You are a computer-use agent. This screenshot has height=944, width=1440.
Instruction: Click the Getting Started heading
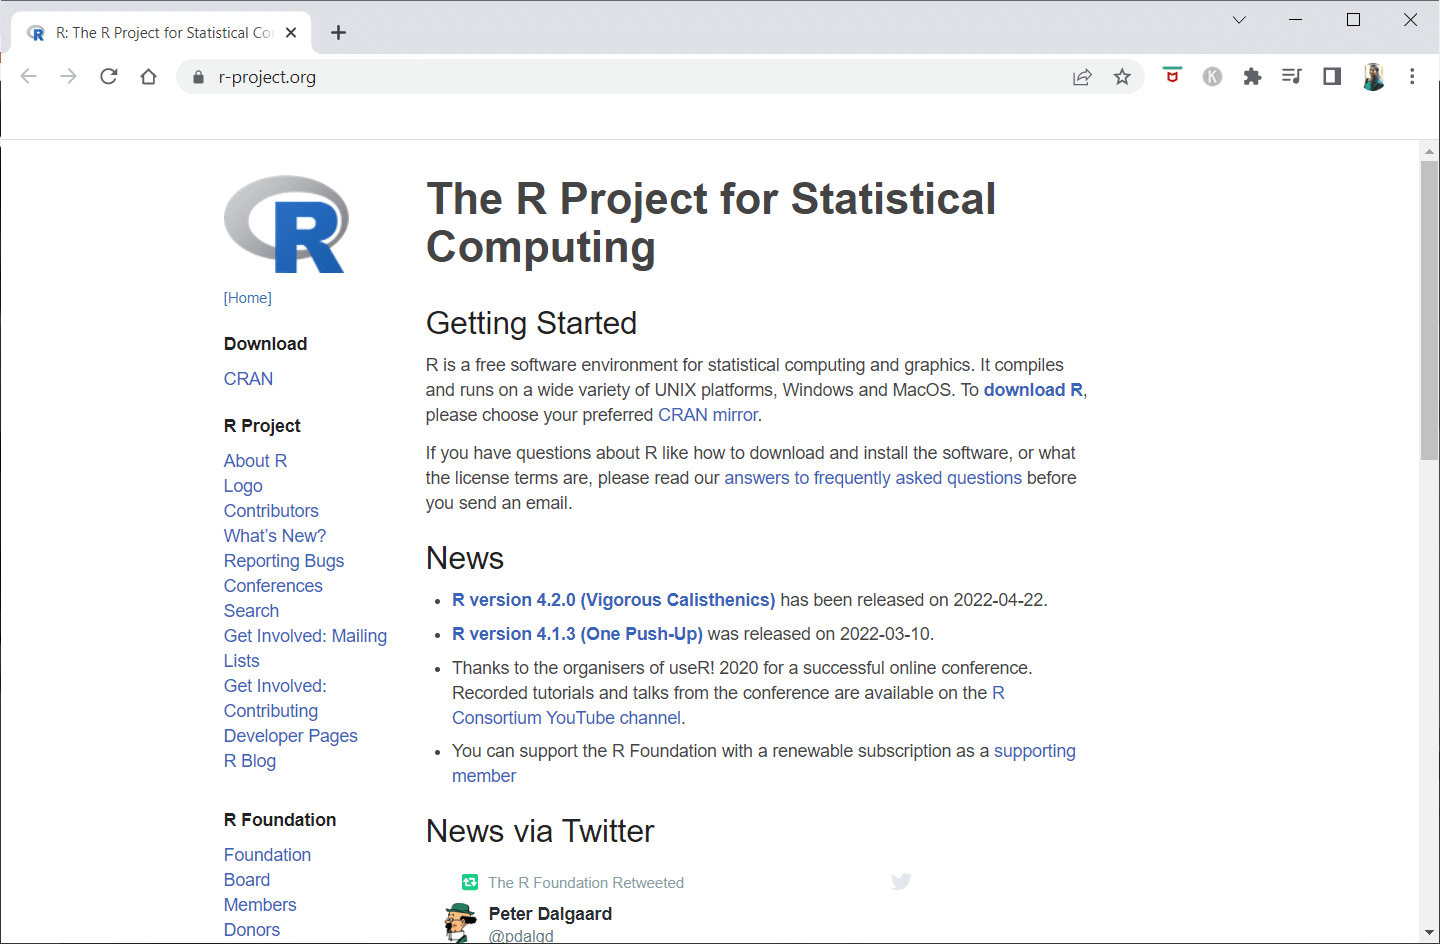(x=531, y=323)
